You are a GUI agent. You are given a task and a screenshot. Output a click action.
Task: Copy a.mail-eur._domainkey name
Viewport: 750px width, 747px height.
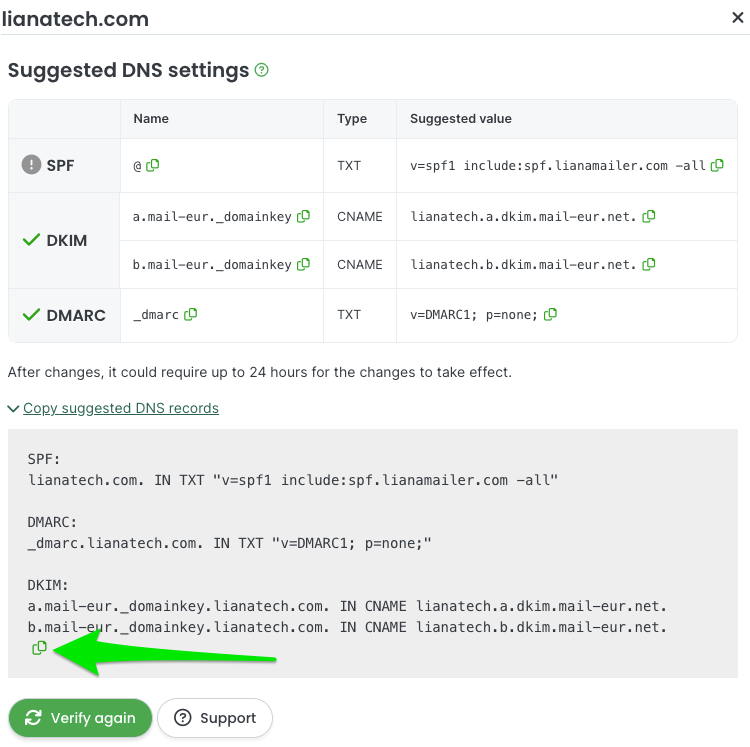303,217
